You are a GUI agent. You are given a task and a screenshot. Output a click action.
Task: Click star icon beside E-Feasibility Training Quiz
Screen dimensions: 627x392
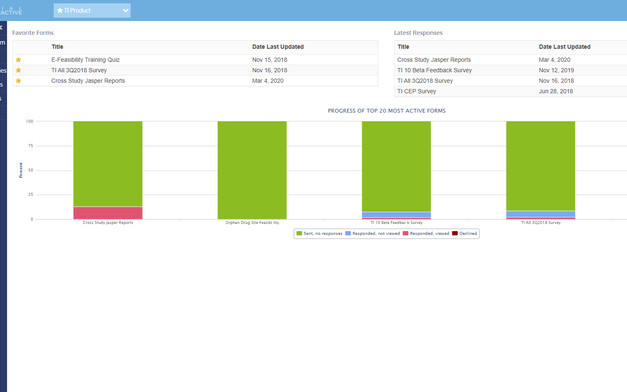coord(18,60)
